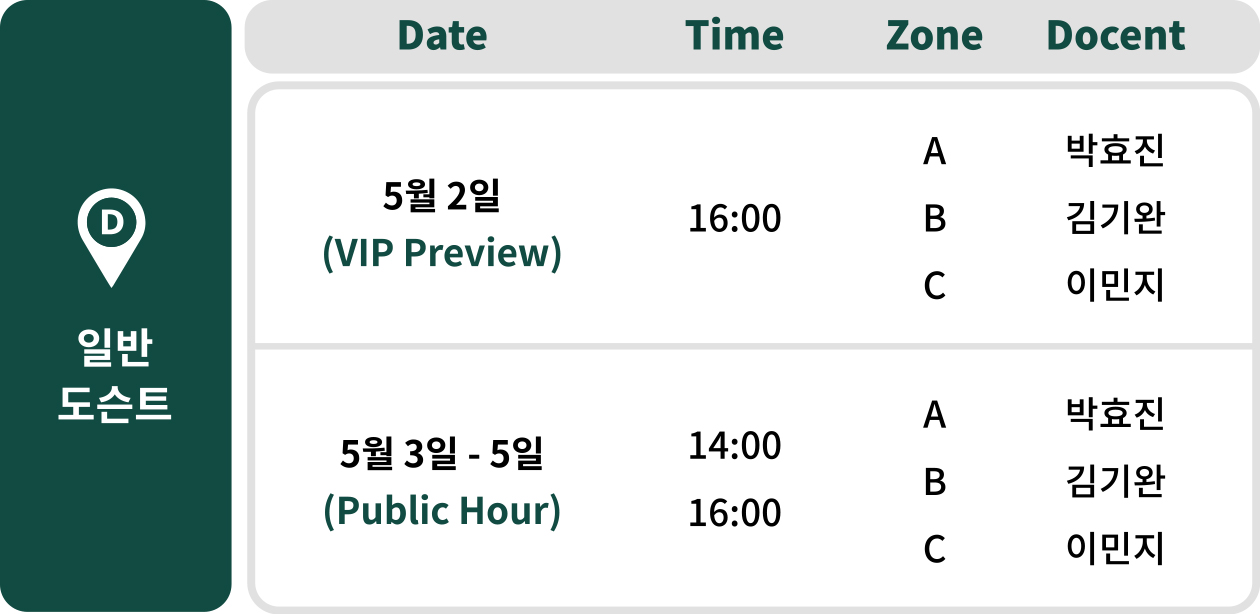Click the location pin icon with letter D
This screenshot has width=1260, height=614.
[112, 237]
